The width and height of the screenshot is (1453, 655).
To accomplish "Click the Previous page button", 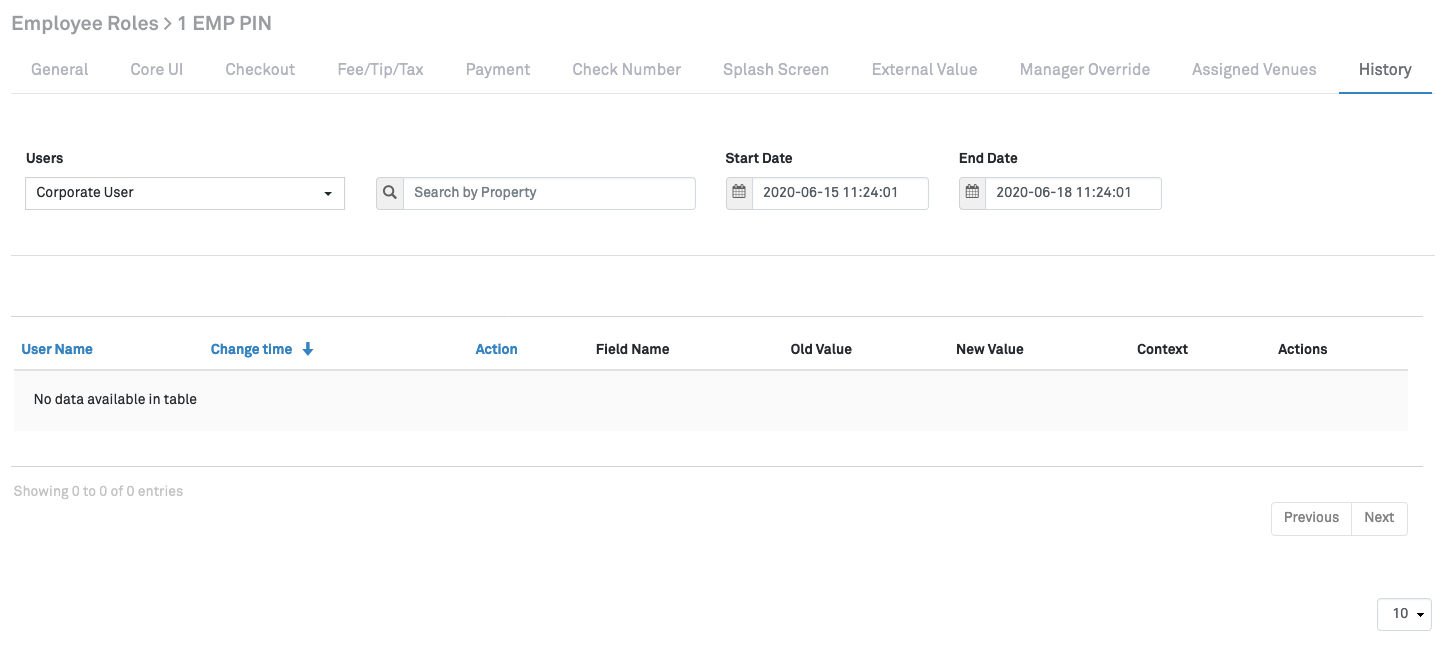I will (1311, 518).
